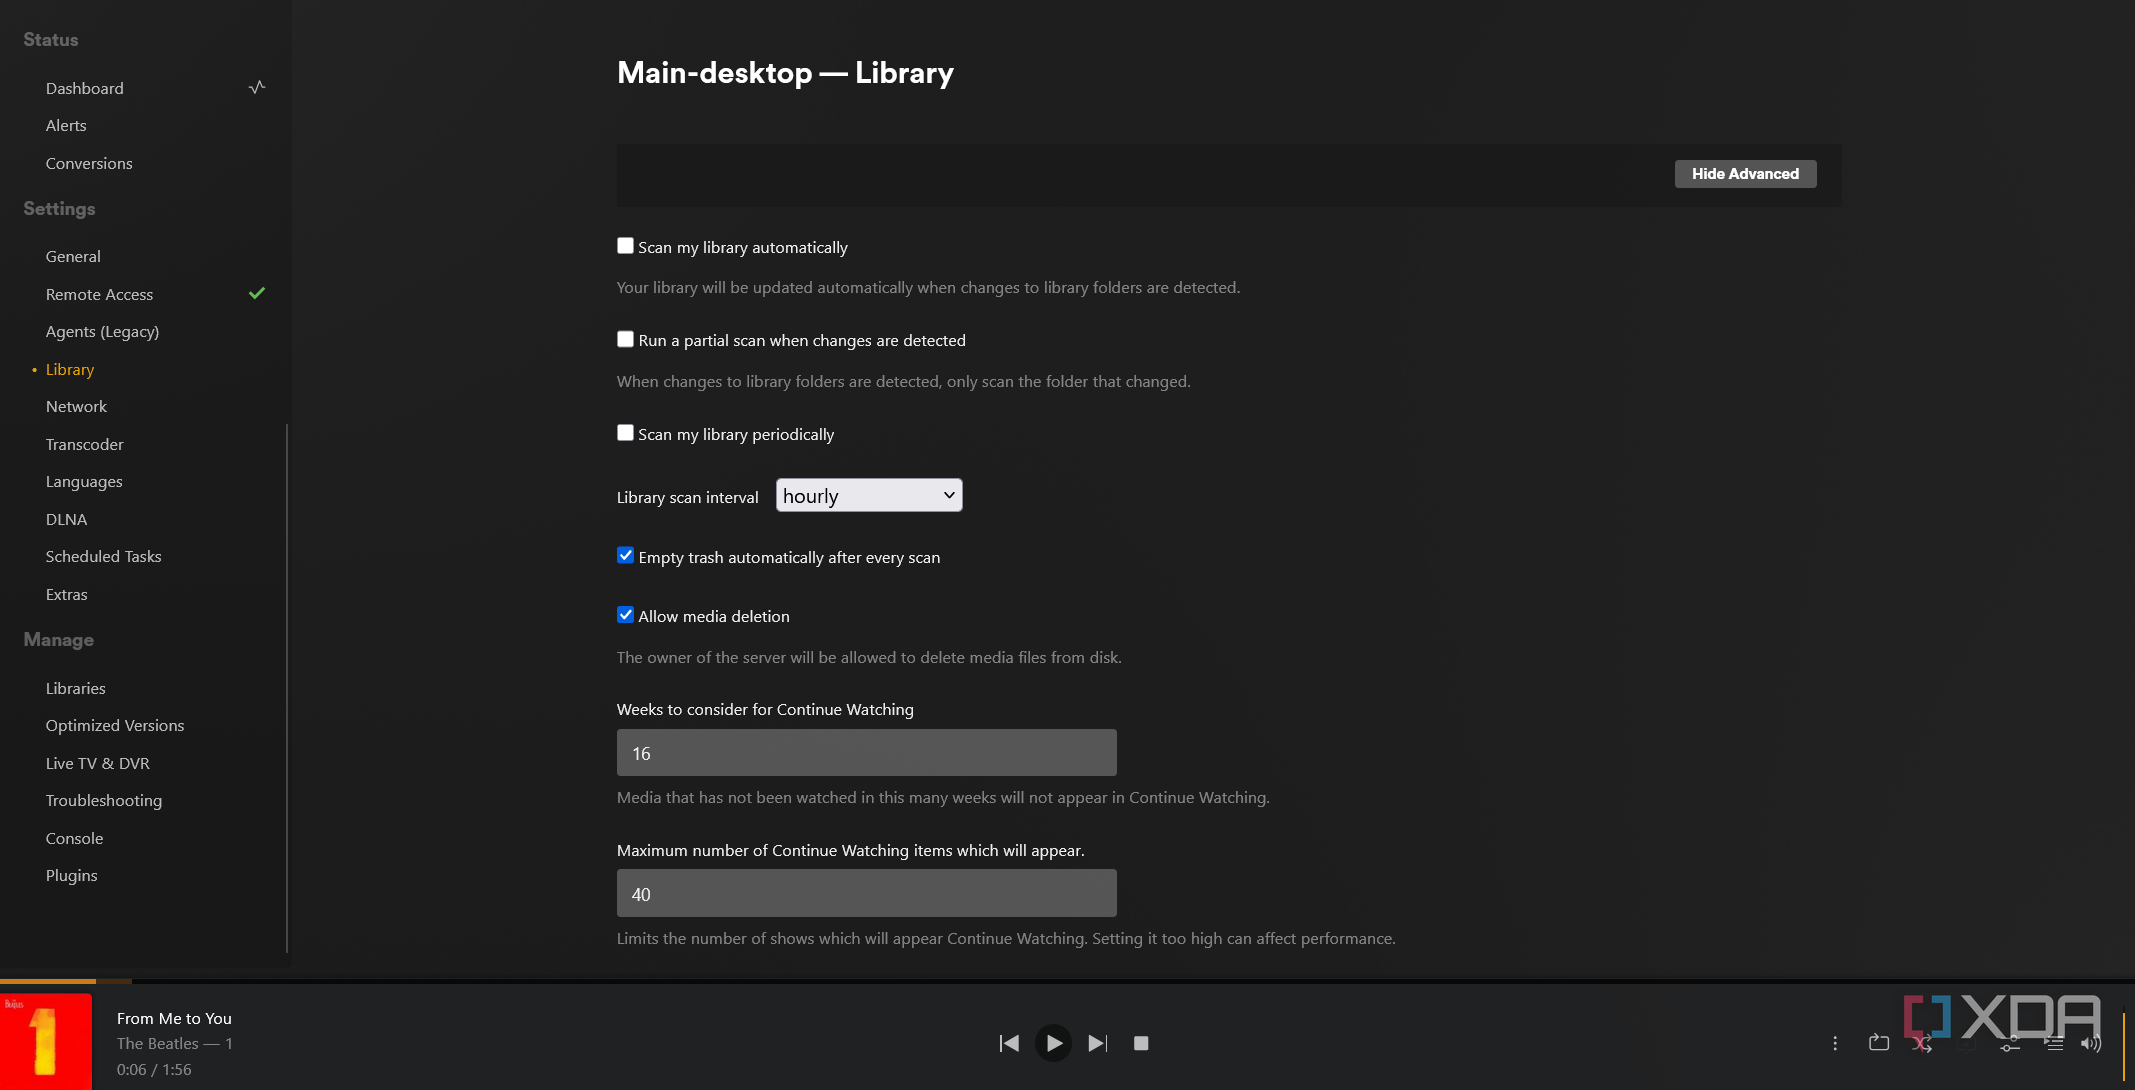Skip to the next track

pyautogui.click(x=1097, y=1043)
